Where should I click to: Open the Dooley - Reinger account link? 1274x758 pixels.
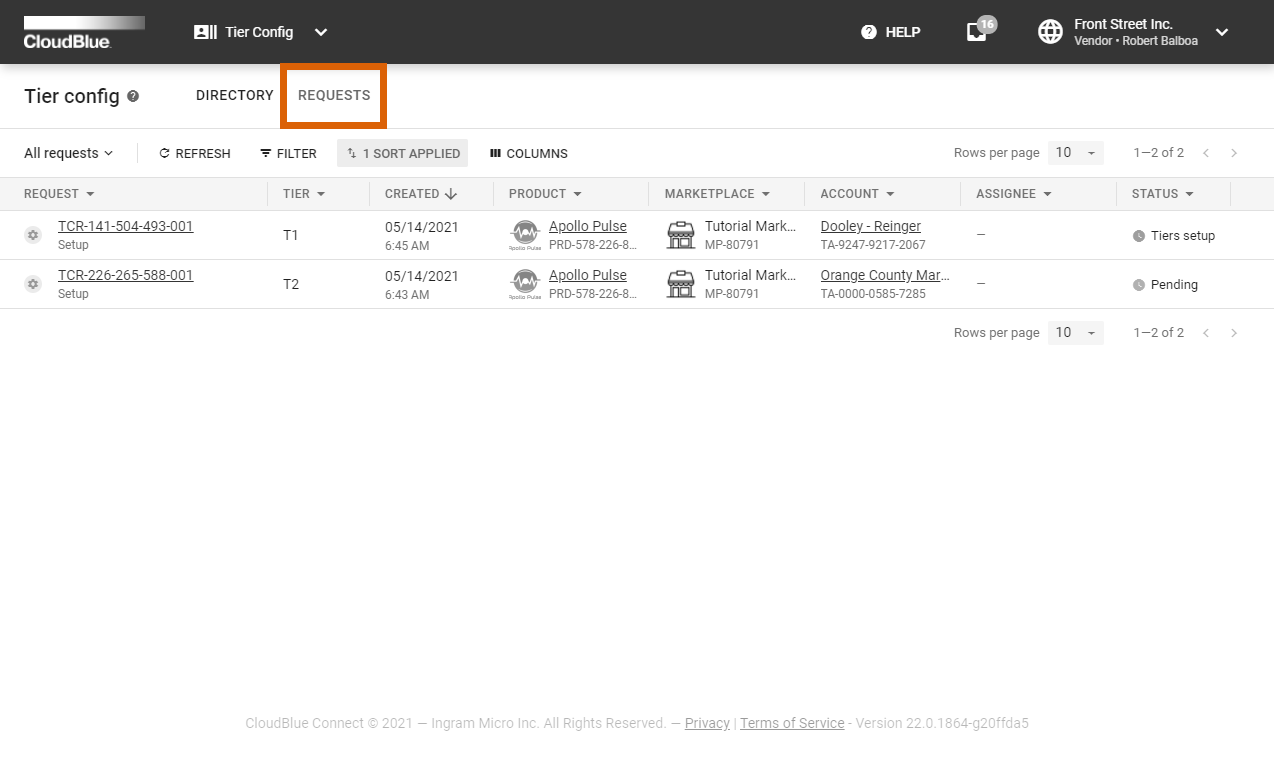(x=871, y=226)
